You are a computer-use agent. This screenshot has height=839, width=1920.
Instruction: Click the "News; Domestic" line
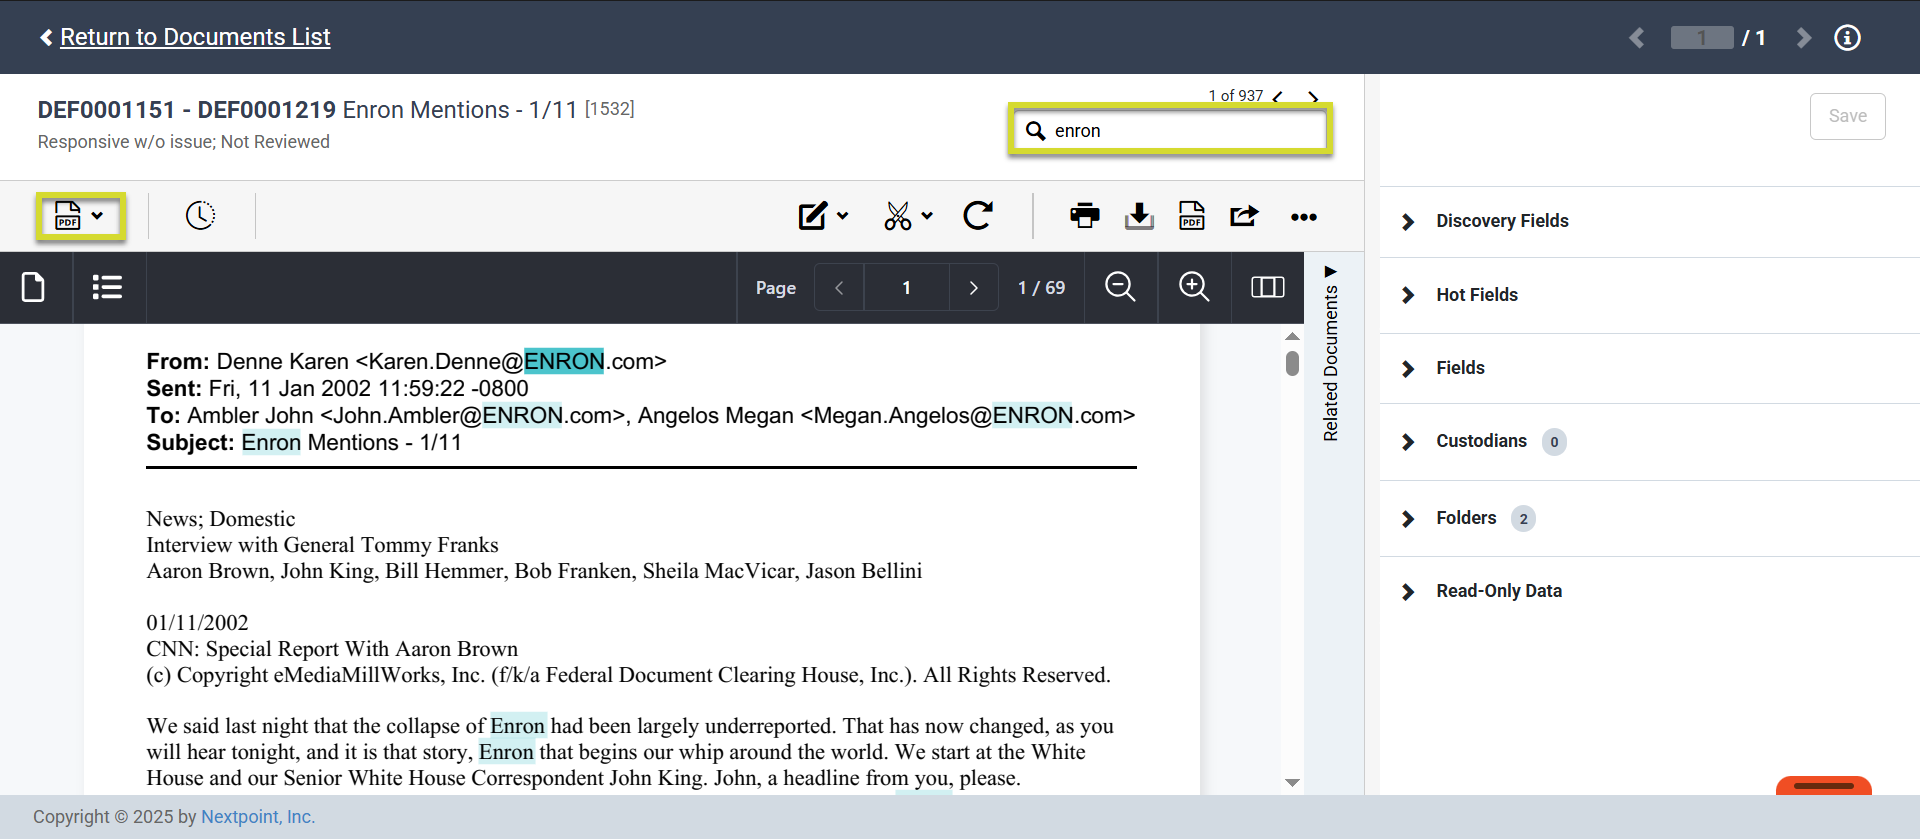[221, 519]
